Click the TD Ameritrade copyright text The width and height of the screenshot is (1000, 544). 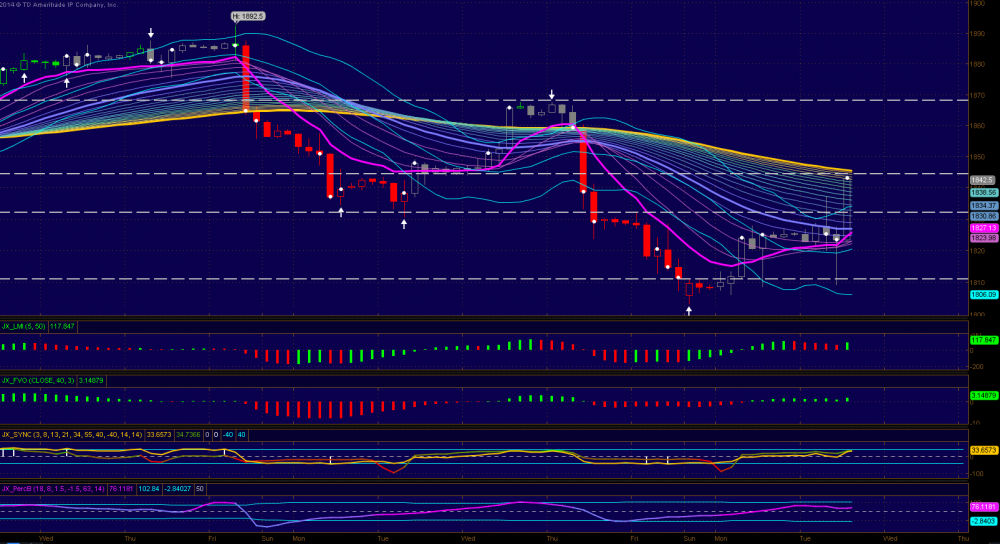(70, 4)
